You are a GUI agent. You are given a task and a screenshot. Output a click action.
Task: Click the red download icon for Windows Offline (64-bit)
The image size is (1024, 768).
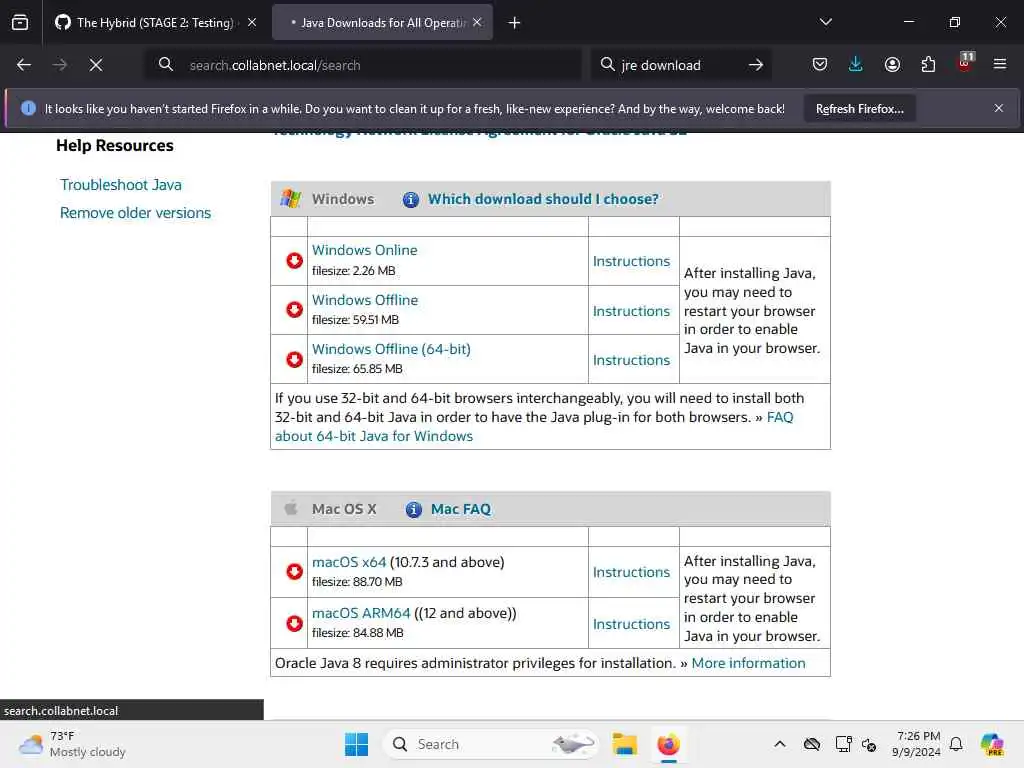[x=295, y=359]
